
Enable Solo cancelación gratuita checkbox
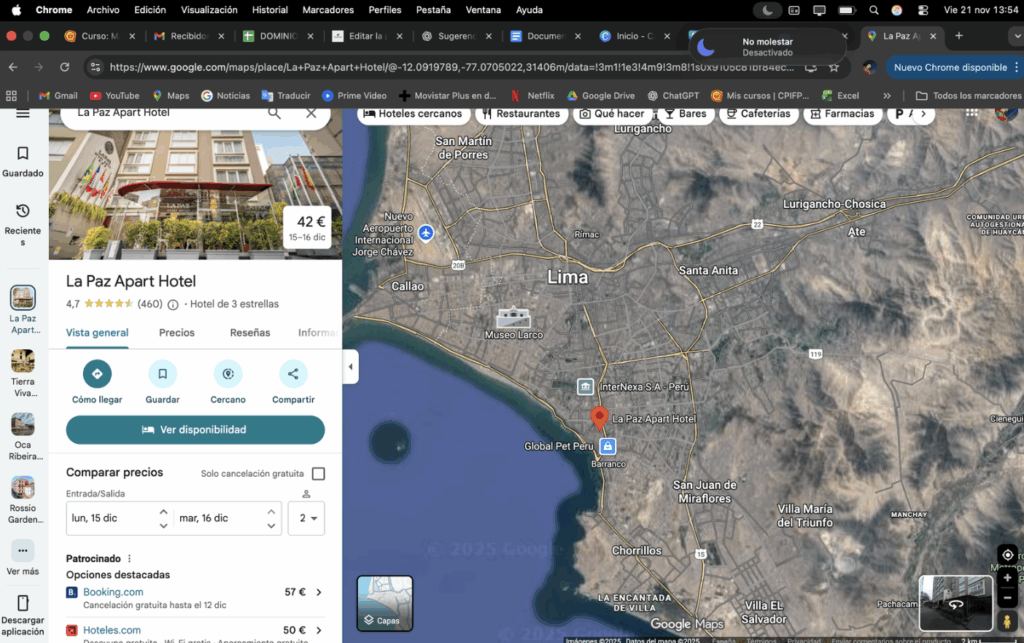click(x=318, y=474)
